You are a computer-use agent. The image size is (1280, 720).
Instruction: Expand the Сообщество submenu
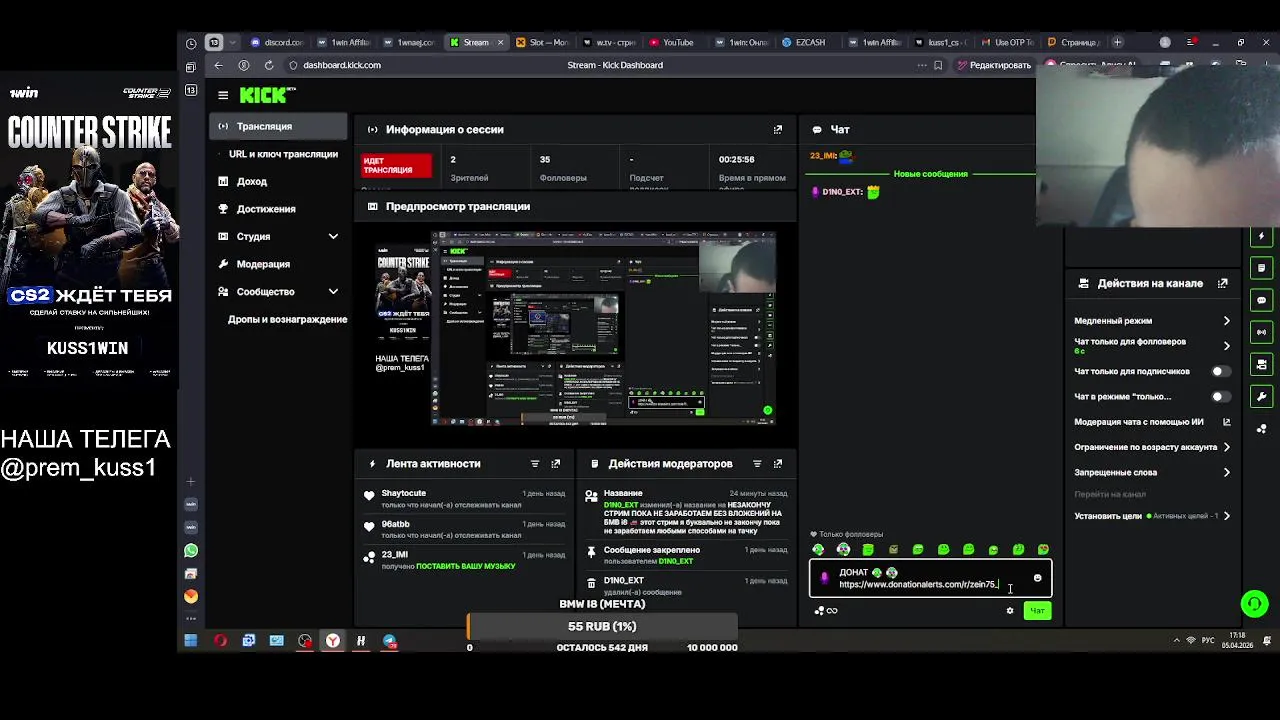tap(333, 292)
